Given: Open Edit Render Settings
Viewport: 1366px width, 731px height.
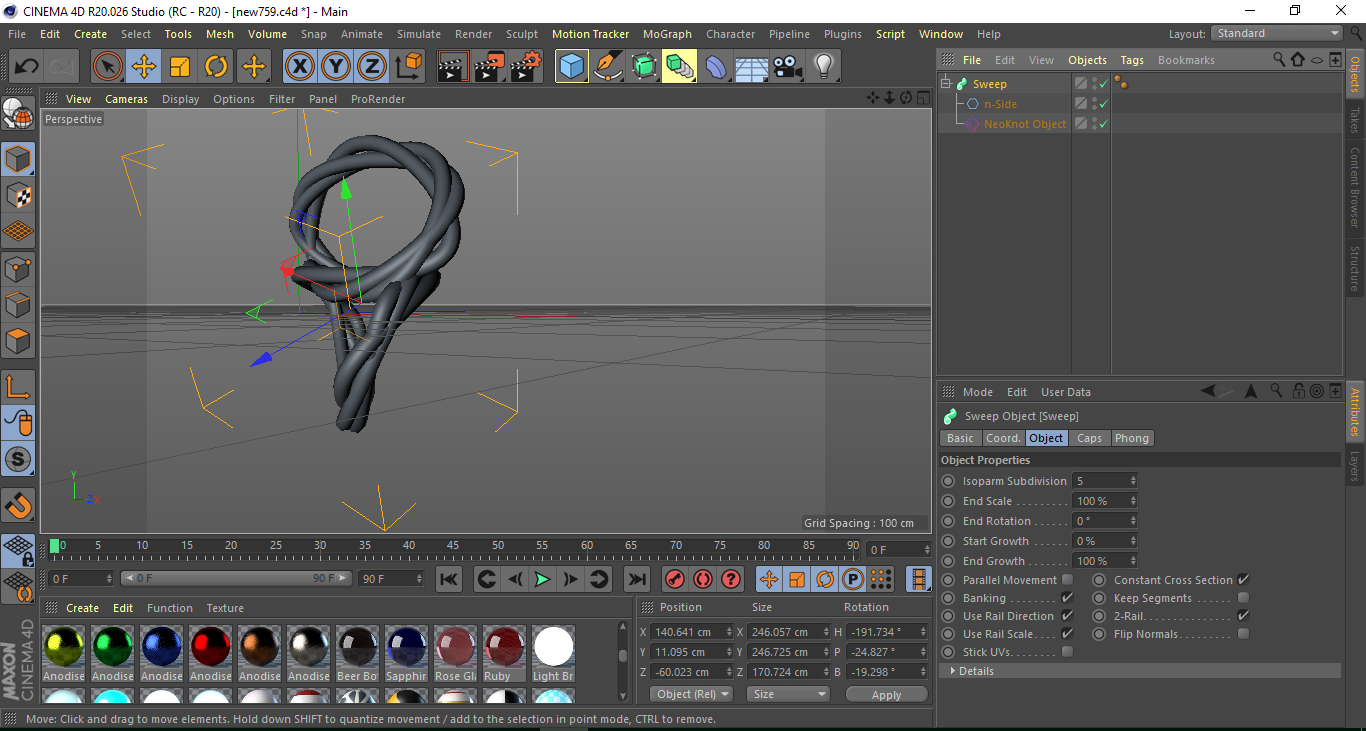Looking at the screenshot, I should pyautogui.click(x=526, y=67).
